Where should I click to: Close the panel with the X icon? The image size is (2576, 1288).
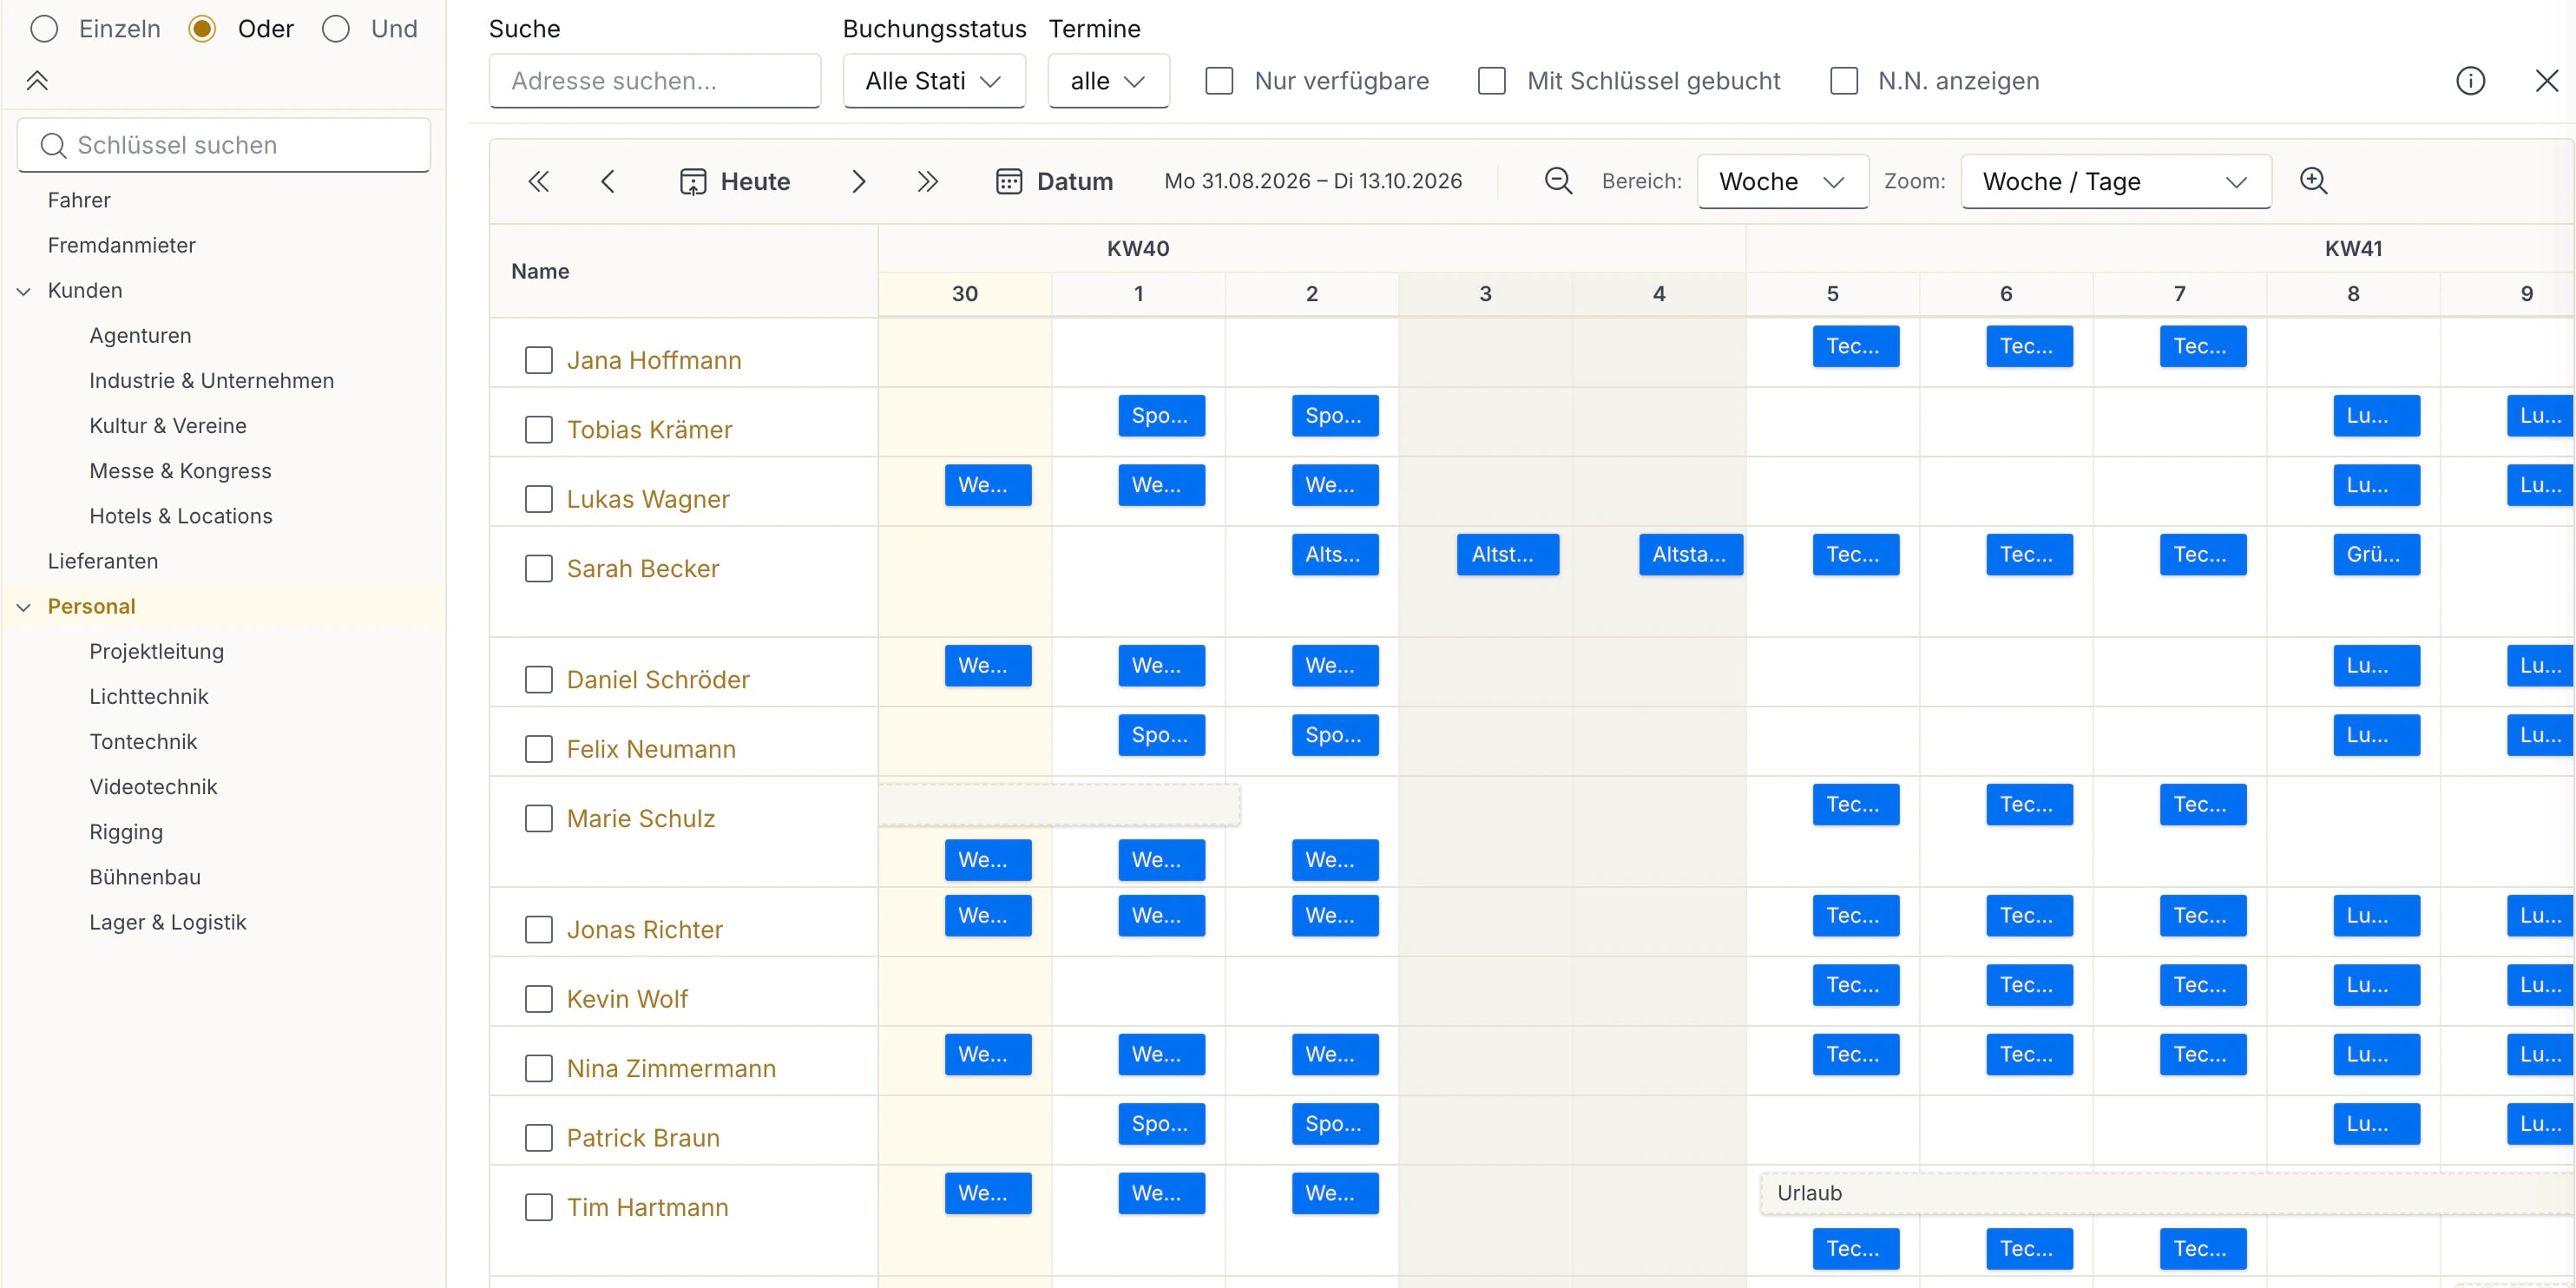coord(2546,81)
